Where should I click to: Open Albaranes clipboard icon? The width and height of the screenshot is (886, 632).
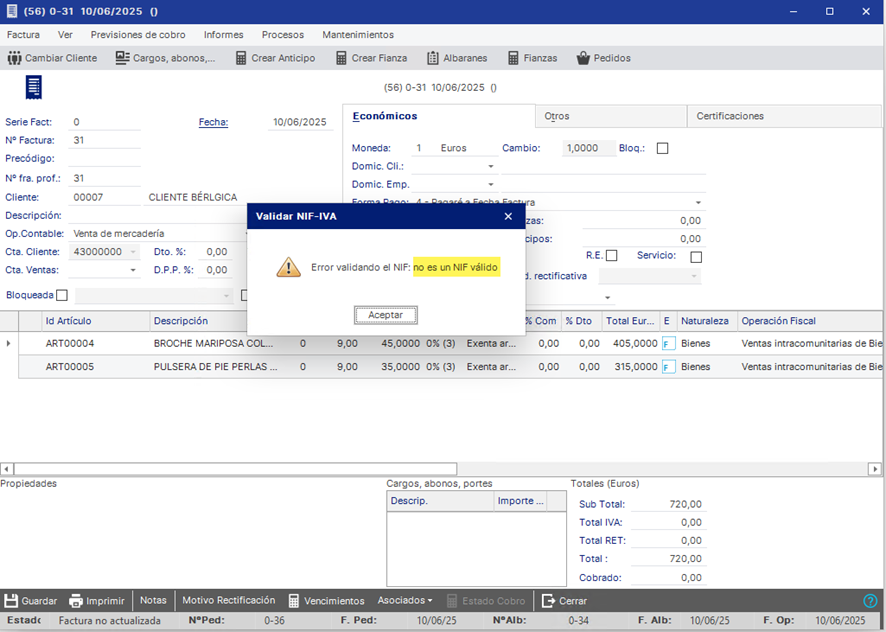[x=433, y=58]
